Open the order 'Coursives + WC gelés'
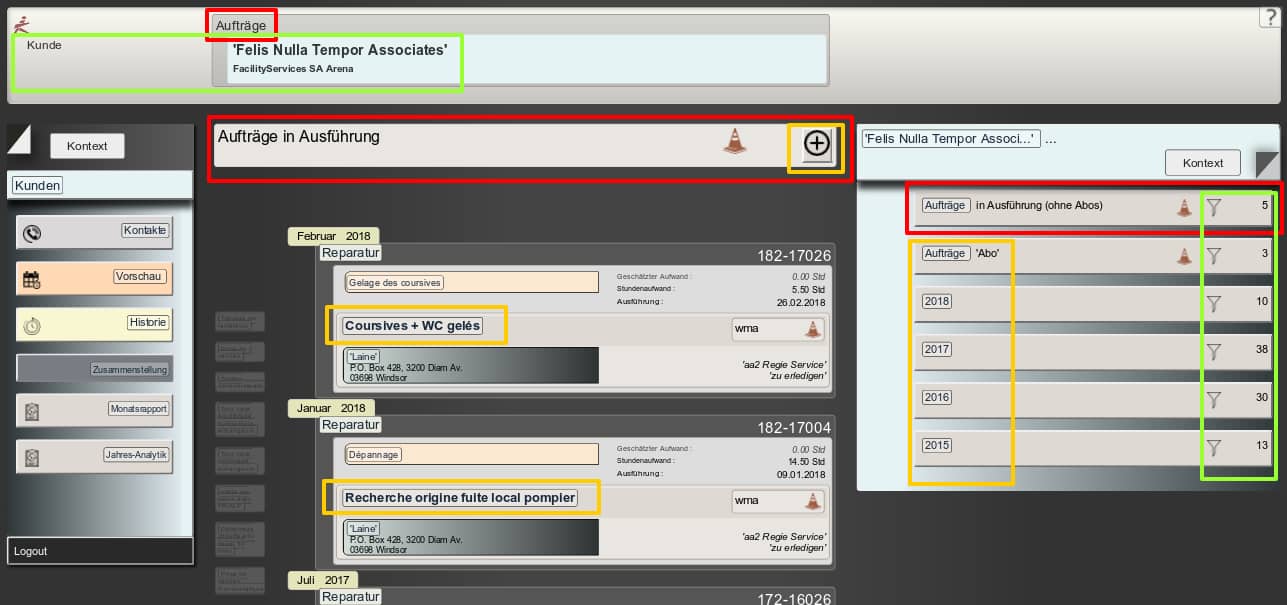 tap(413, 326)
